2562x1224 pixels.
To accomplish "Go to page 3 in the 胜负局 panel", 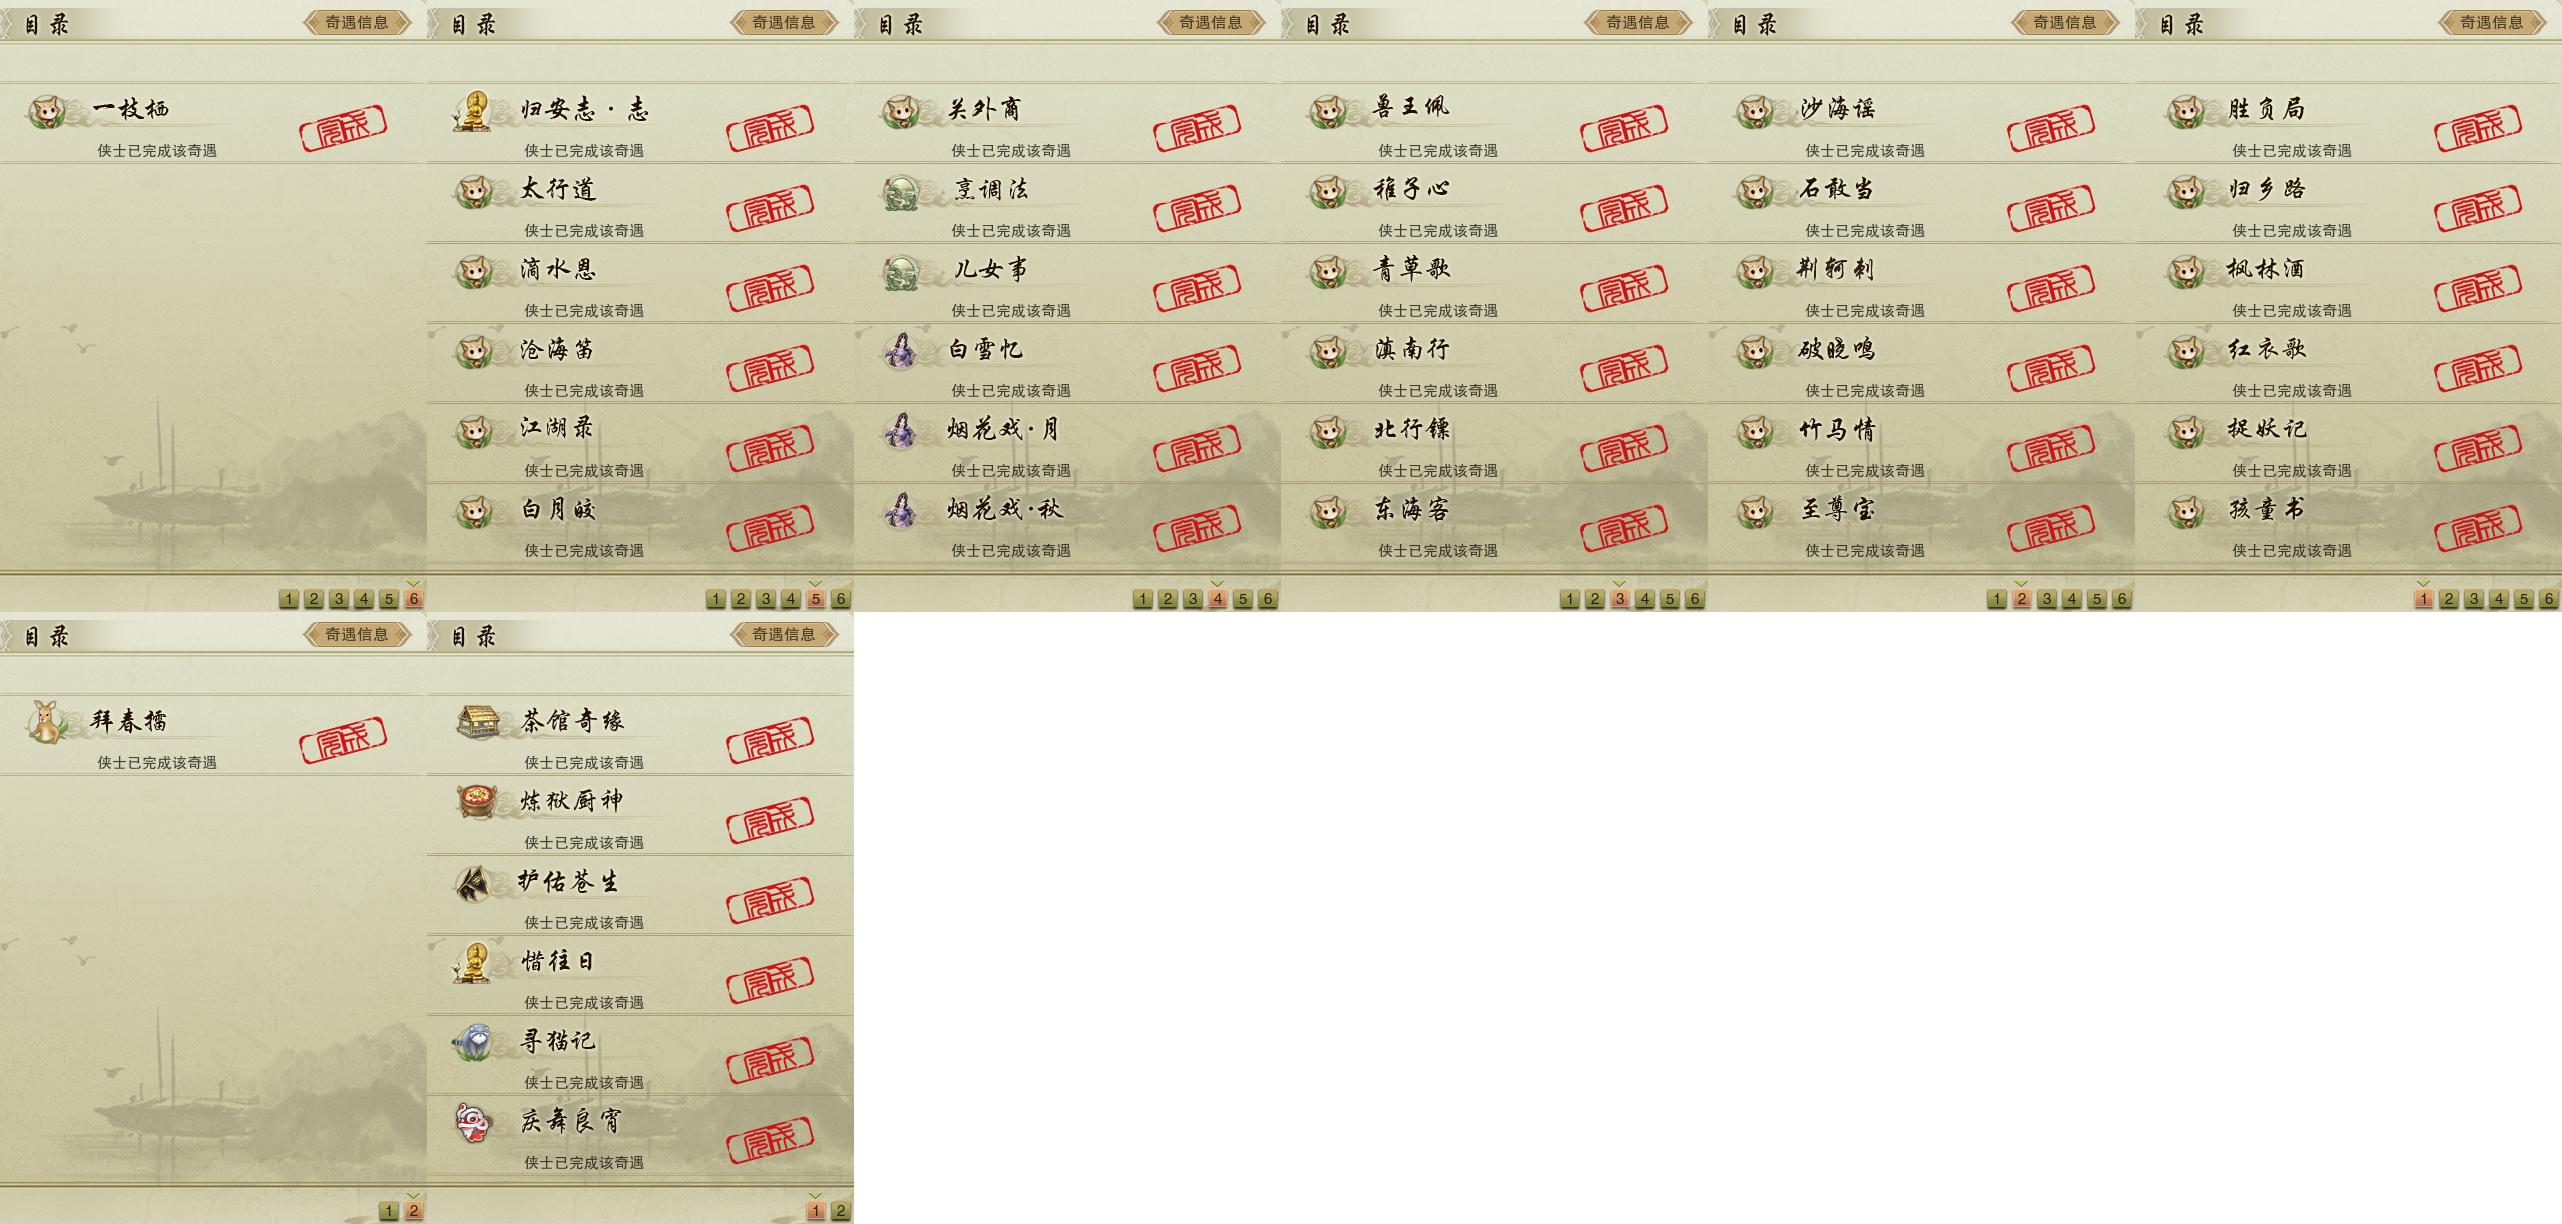I will 2474,599.
